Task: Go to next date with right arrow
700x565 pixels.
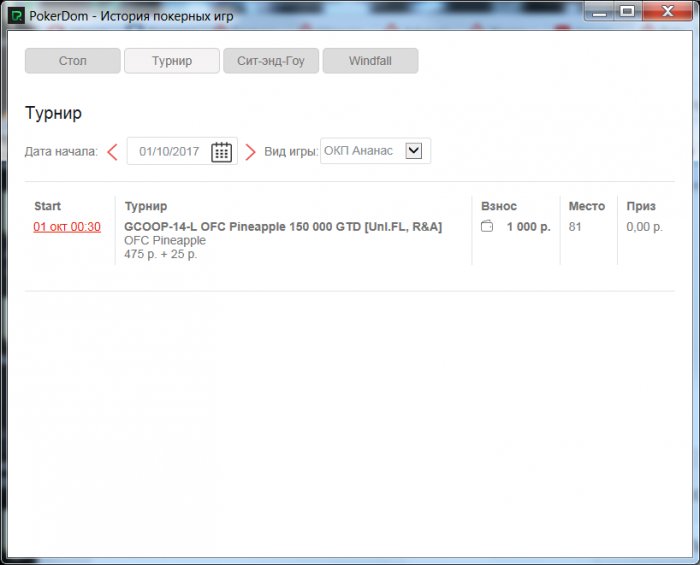Action: click(250, 152)
